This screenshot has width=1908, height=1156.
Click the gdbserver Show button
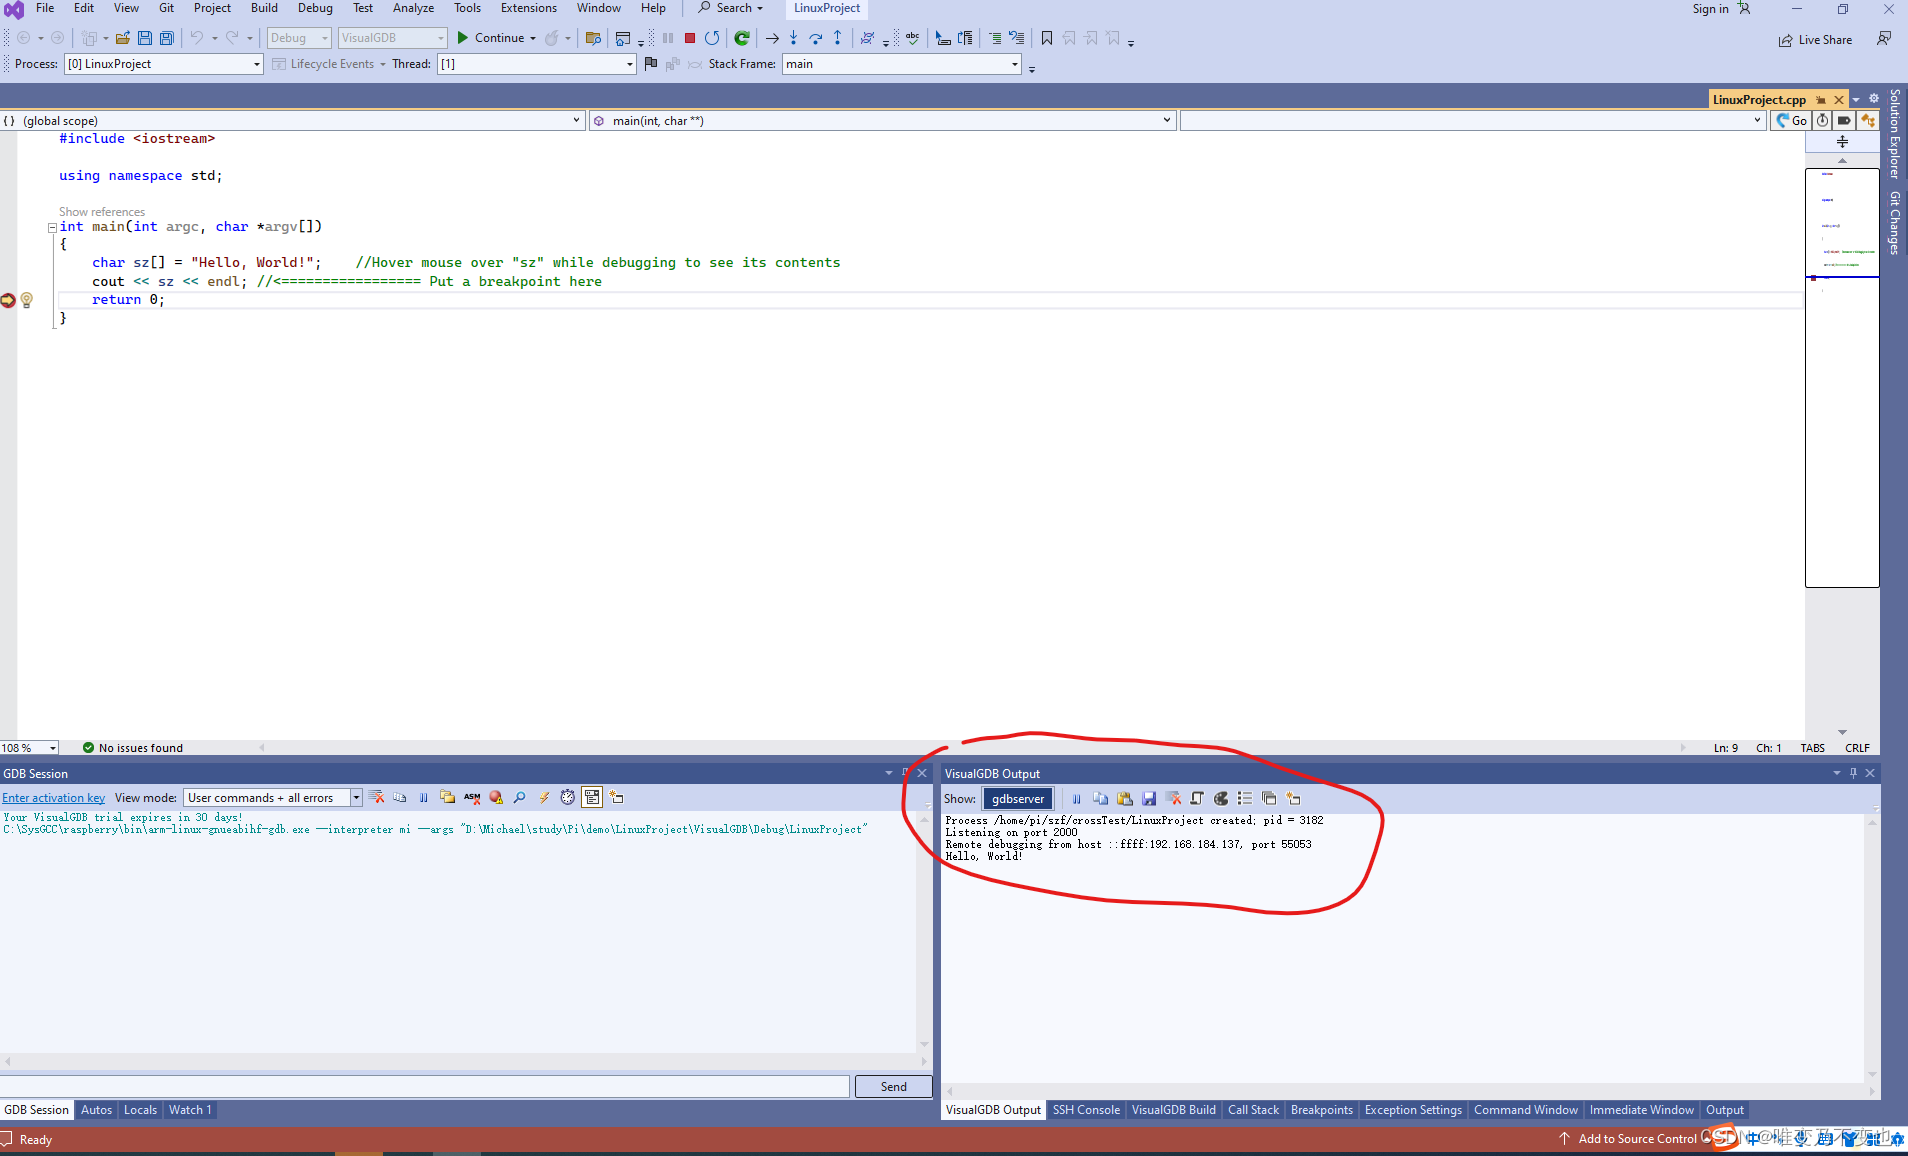click(1018, 799)
